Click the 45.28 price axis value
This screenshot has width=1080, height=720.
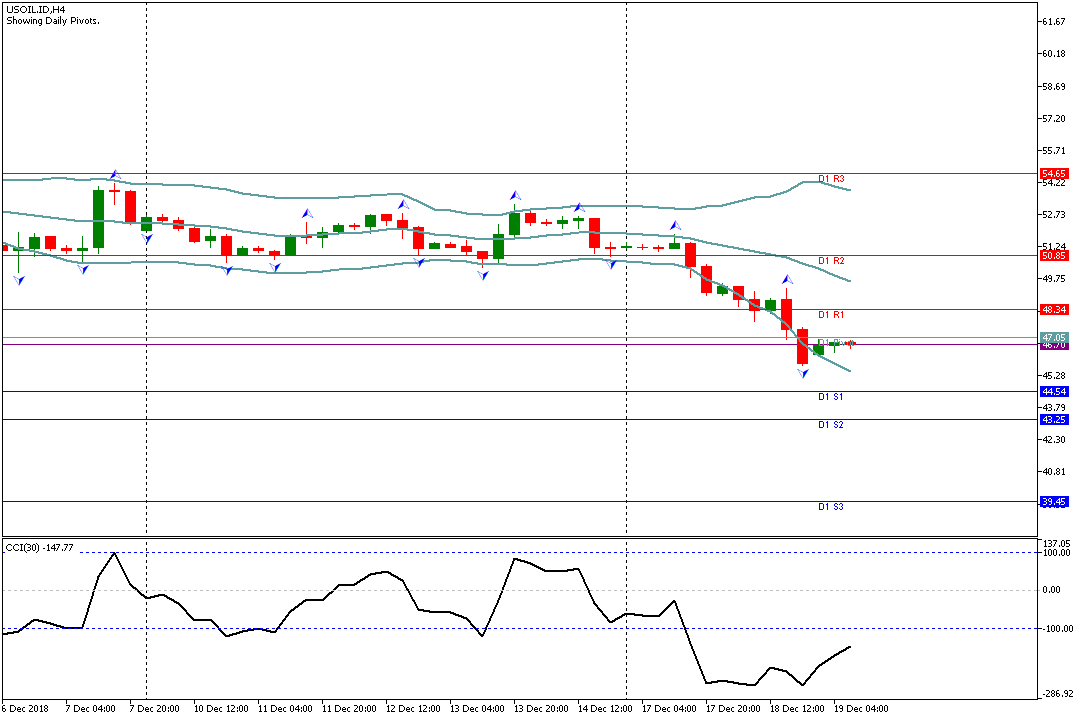(1054, 376)
